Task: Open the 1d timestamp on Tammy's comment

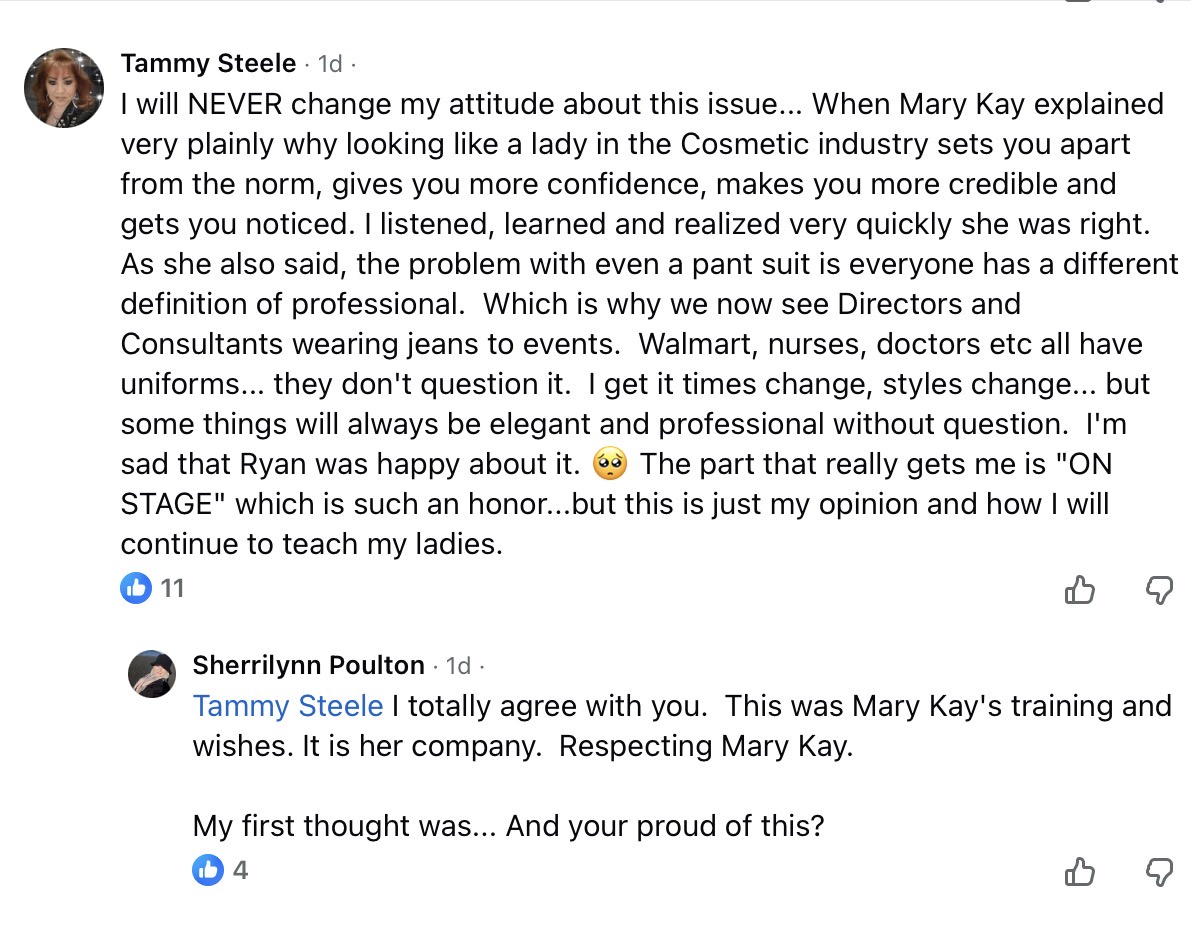Action: [x=330, y=64]
